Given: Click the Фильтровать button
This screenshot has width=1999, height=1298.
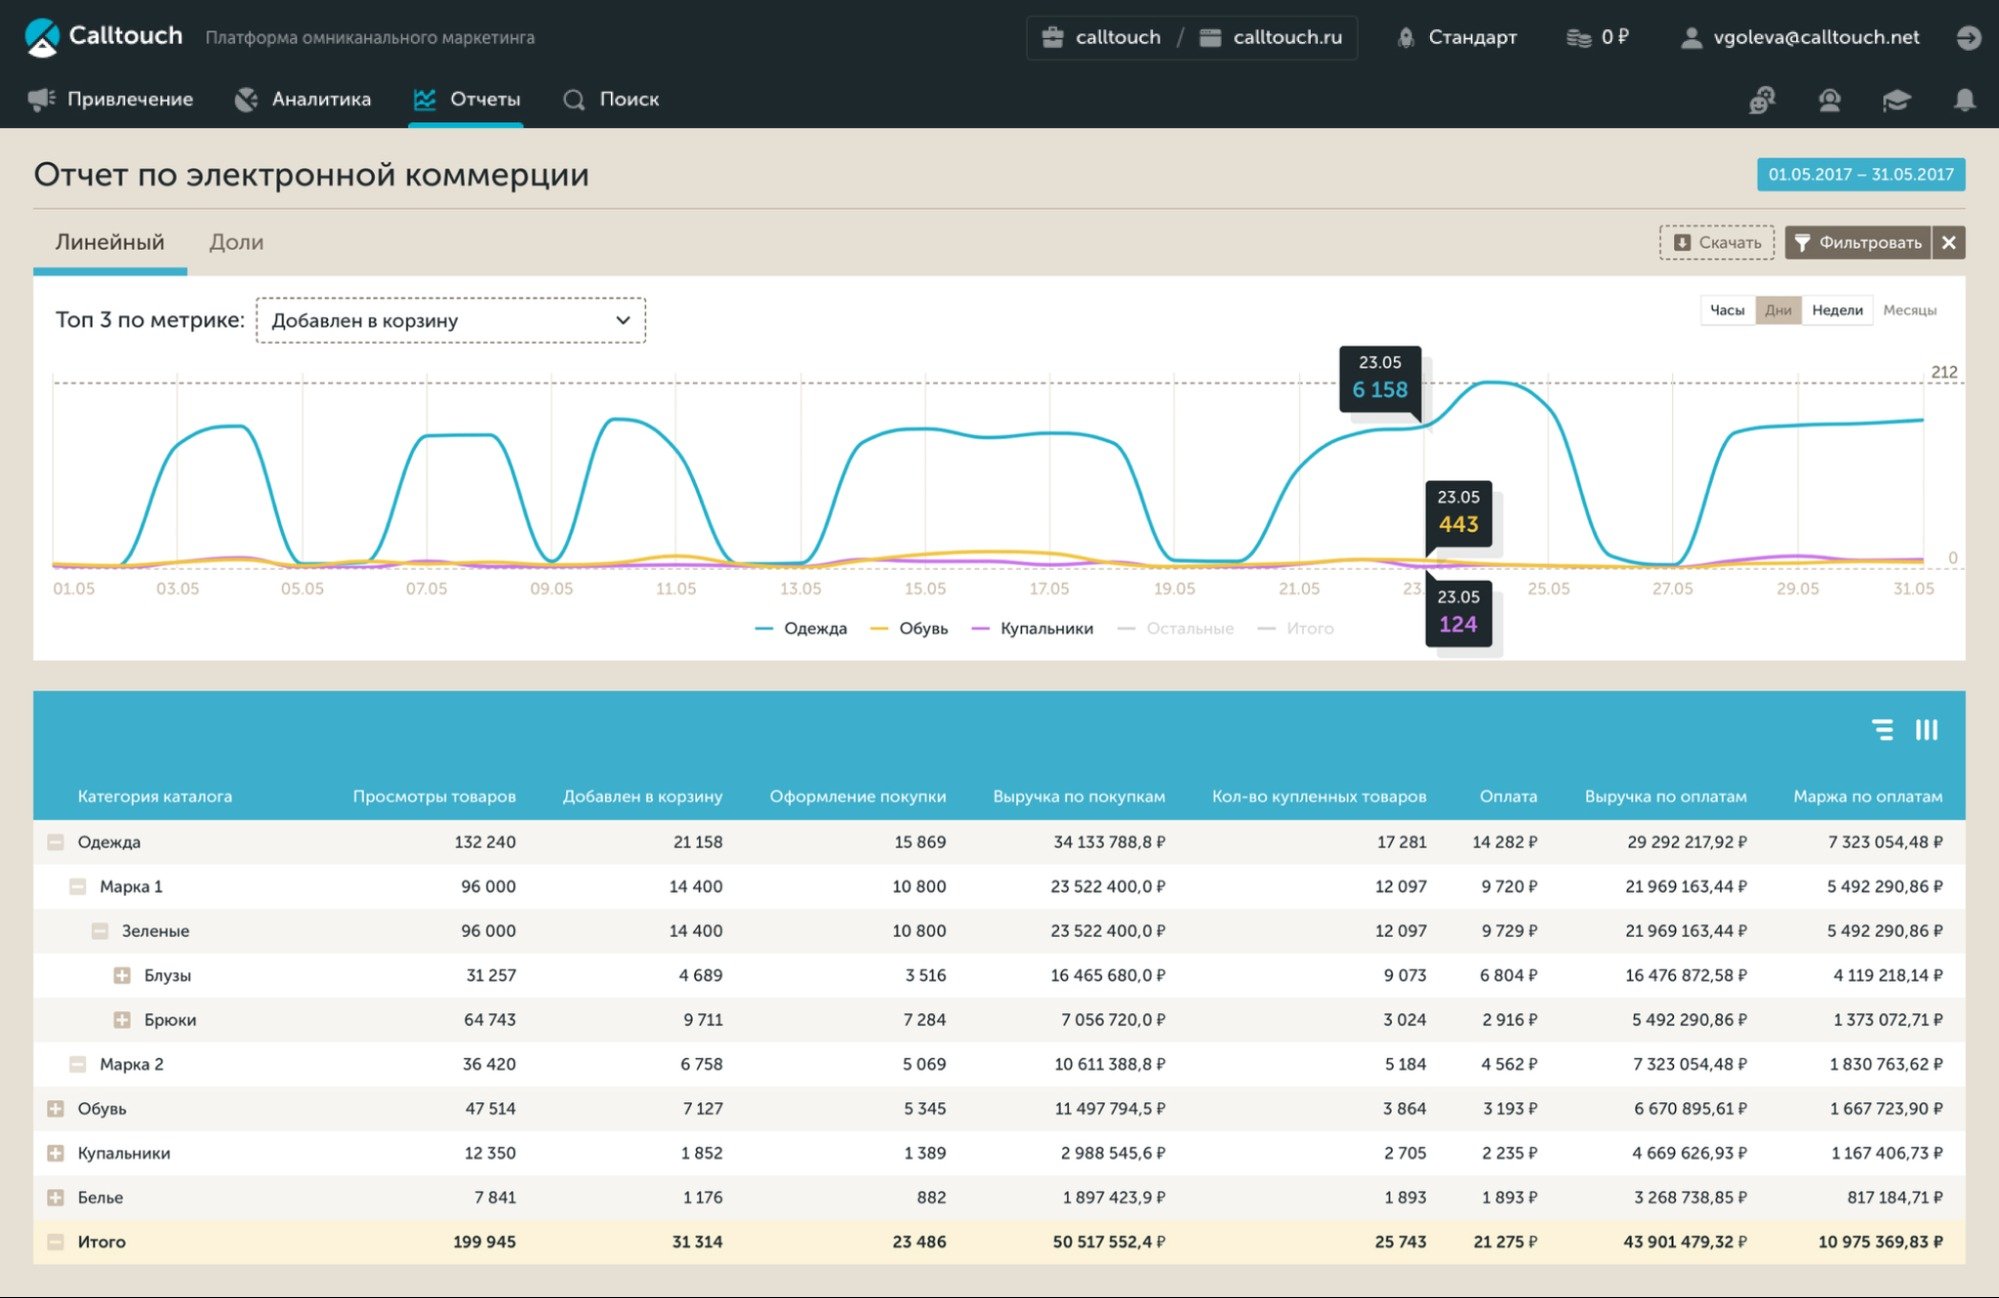Looking at the screenshot, I should 1857,243.
